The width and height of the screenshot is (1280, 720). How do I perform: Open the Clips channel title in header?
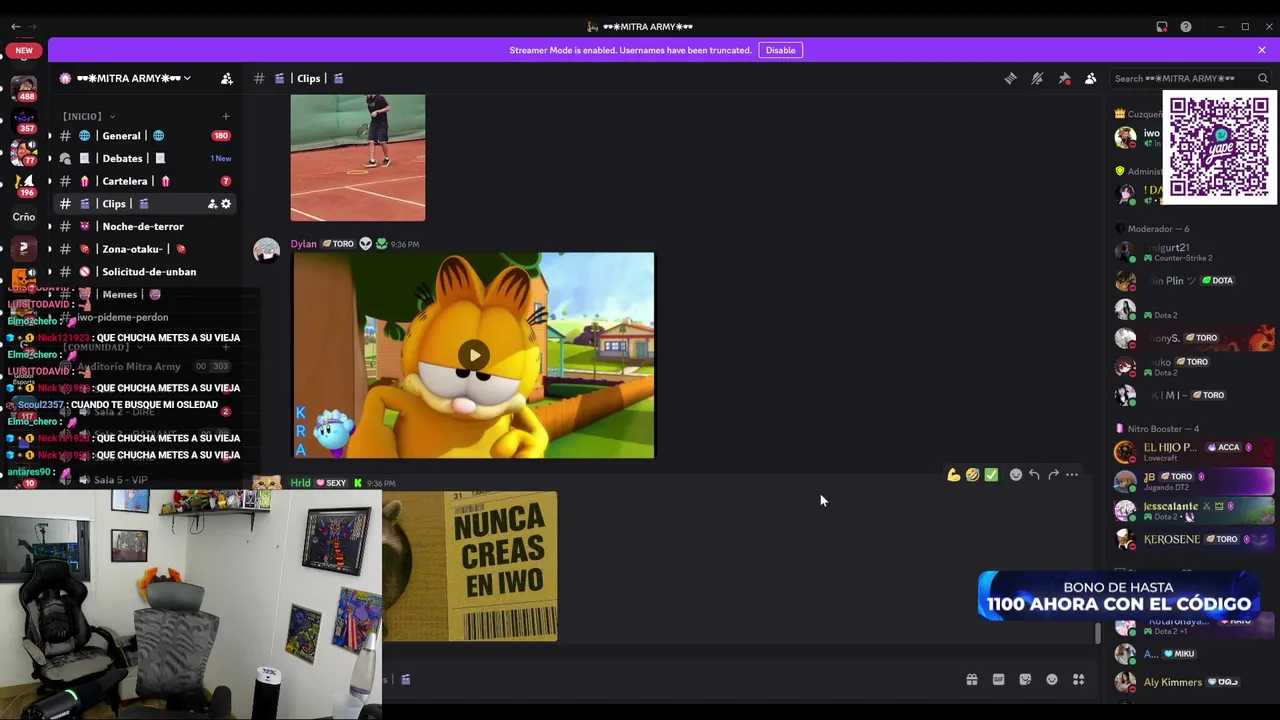[309, 78]
